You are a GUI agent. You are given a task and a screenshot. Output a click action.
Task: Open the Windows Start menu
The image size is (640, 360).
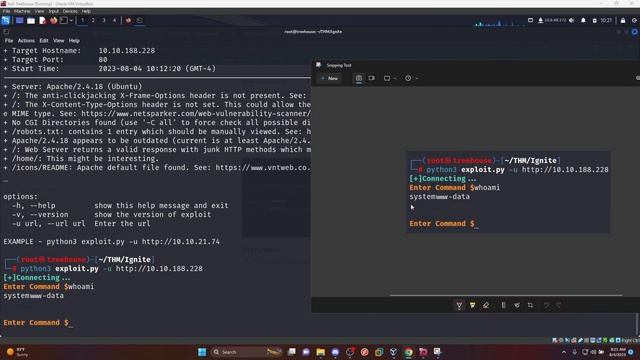pos(202,352)
